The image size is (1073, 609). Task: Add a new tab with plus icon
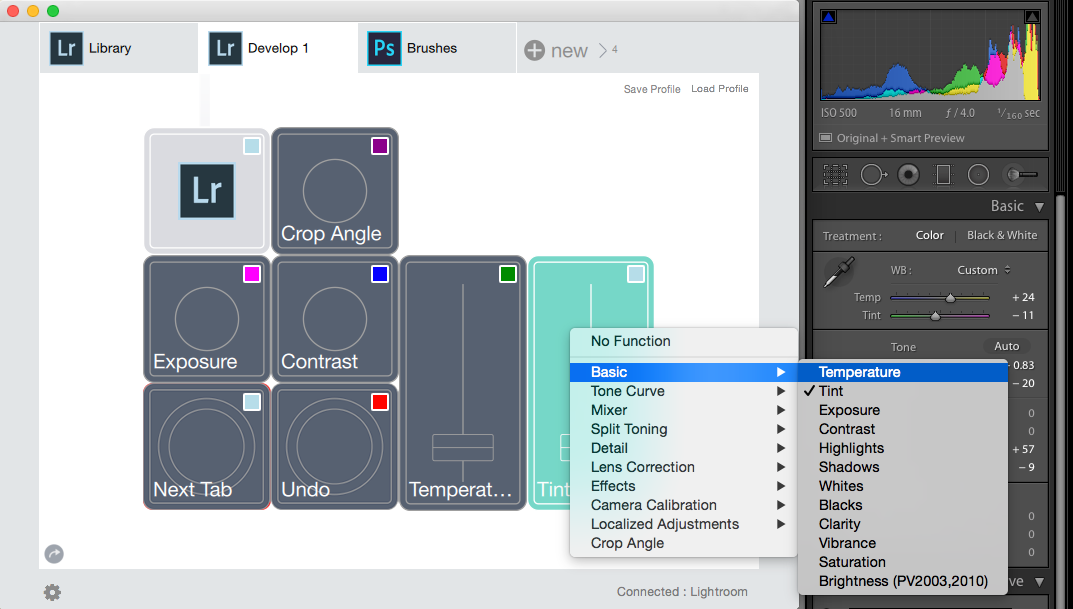(x=534, y=50)
